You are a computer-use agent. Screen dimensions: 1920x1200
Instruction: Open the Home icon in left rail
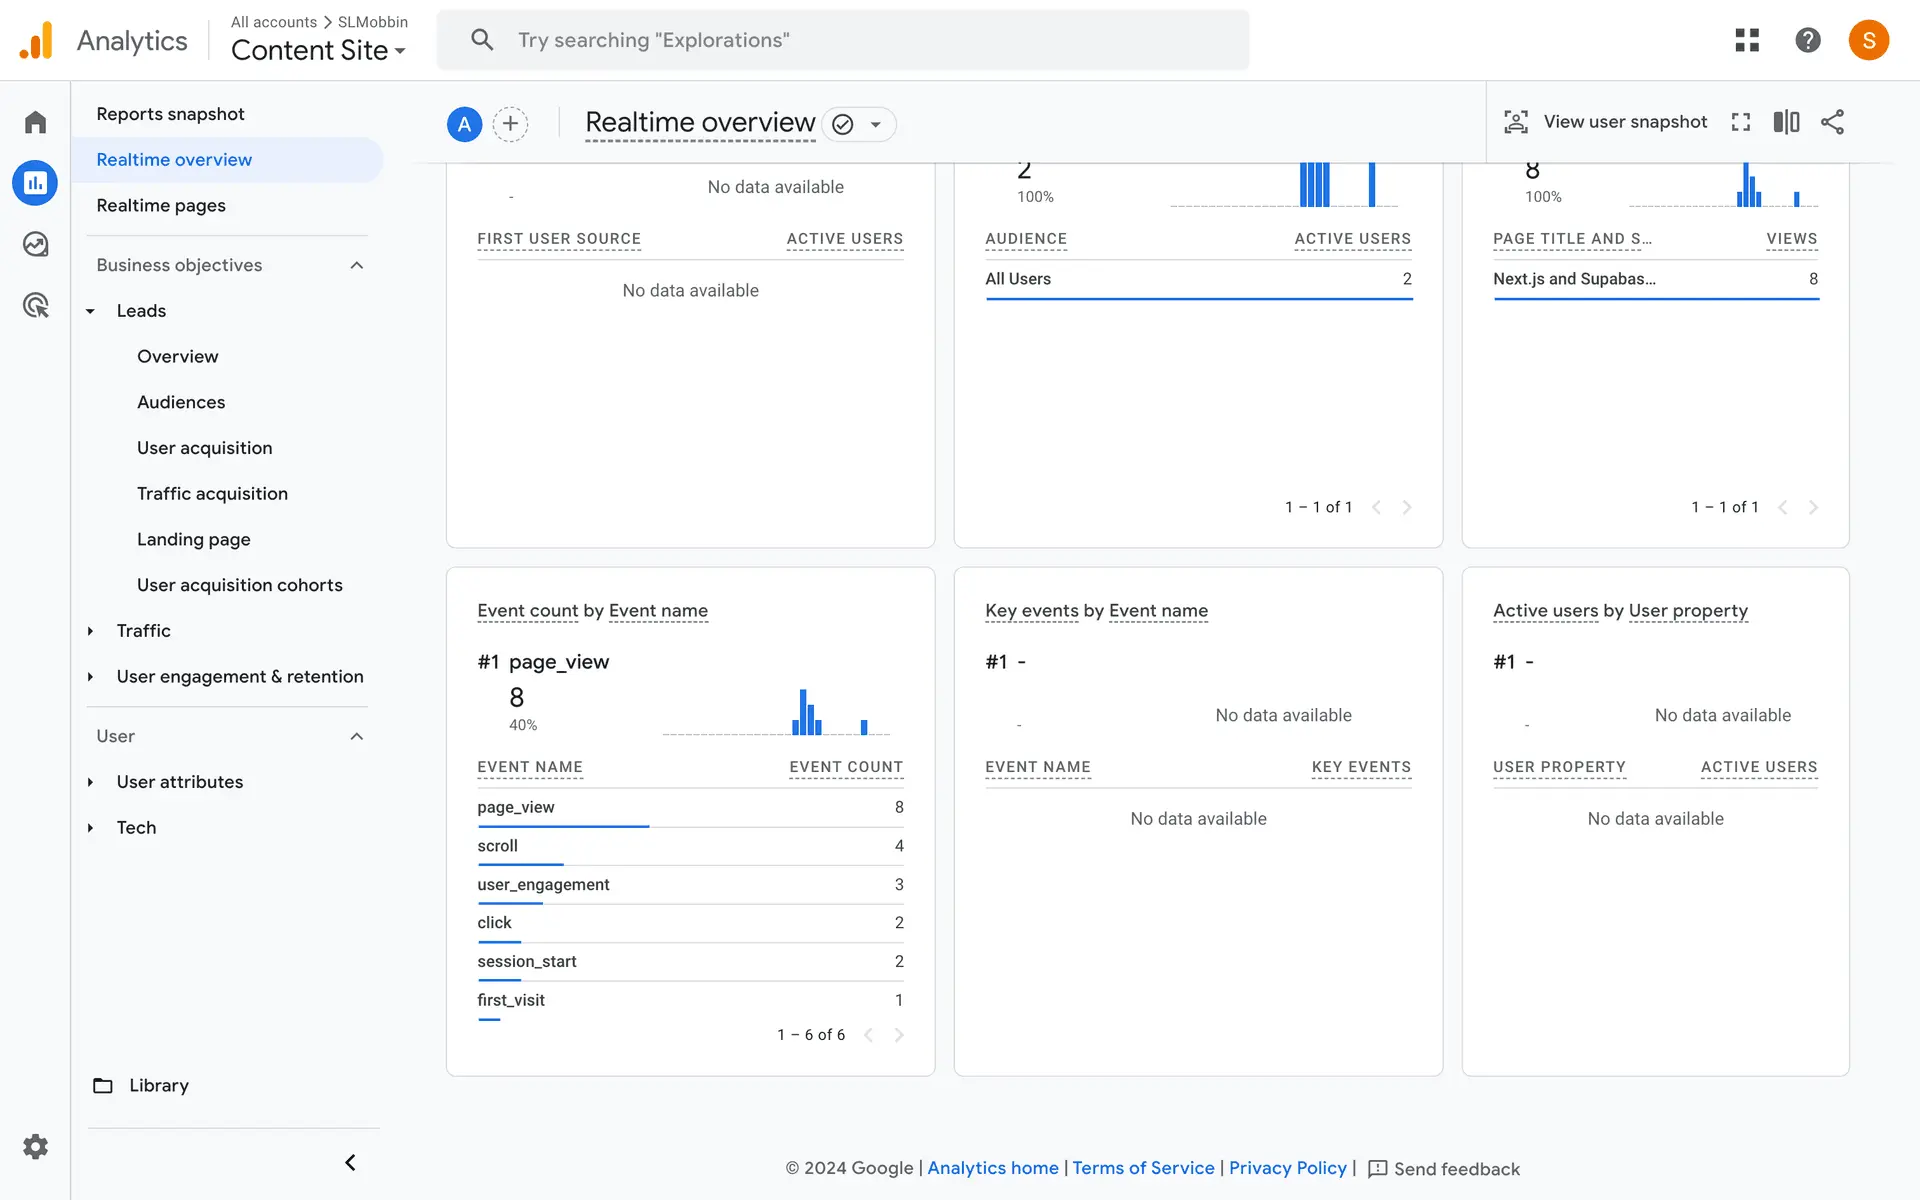point(36,122)
